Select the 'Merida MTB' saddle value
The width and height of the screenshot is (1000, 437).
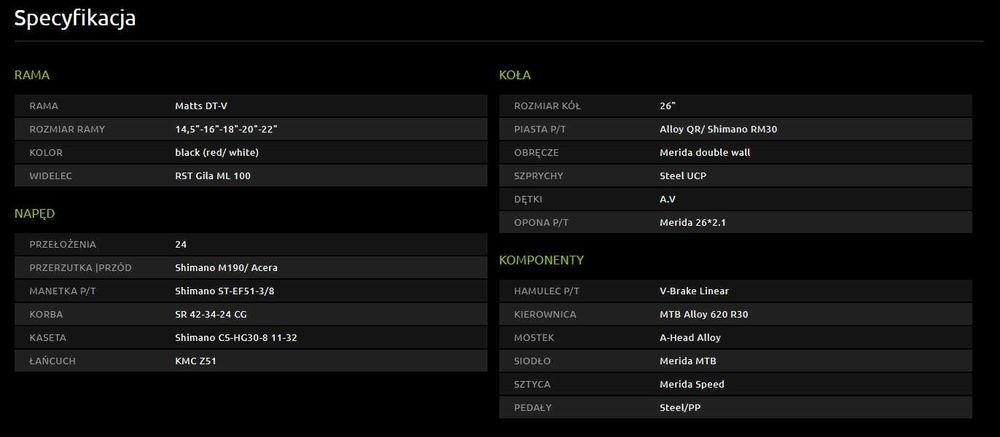(688, 361)
